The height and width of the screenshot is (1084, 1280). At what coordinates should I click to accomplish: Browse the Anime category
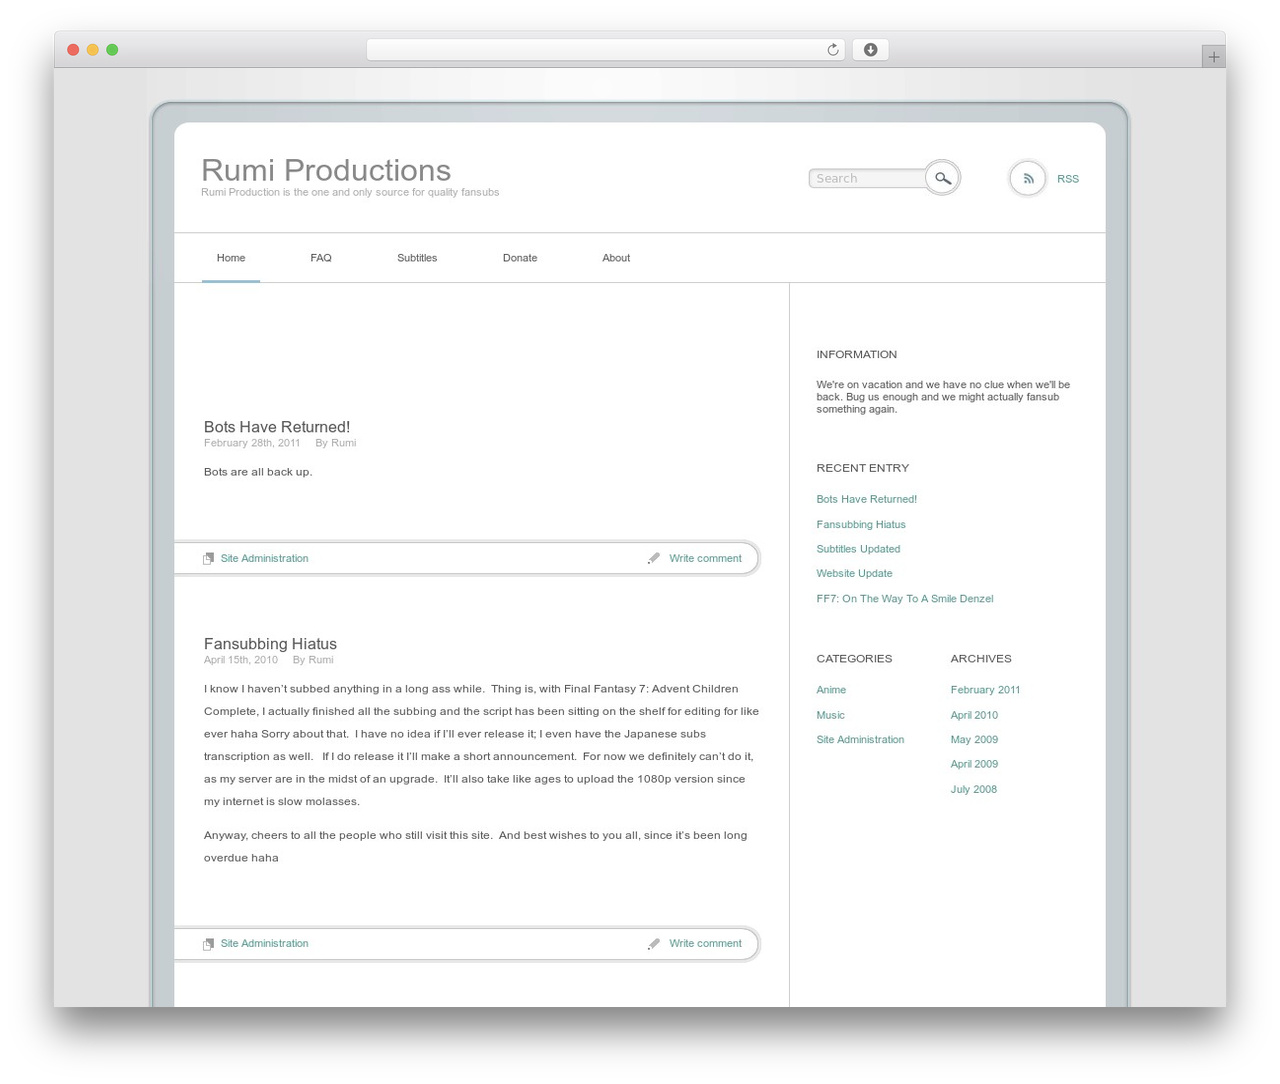pyautogui.click(x=831, y=690)
